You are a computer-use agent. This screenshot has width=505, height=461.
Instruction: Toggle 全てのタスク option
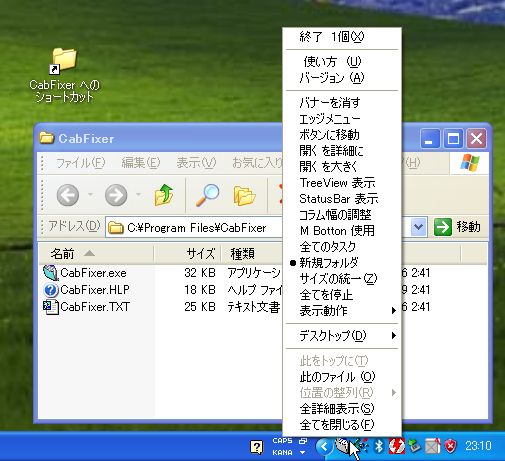pyautogui.click(x=342, y=247)
